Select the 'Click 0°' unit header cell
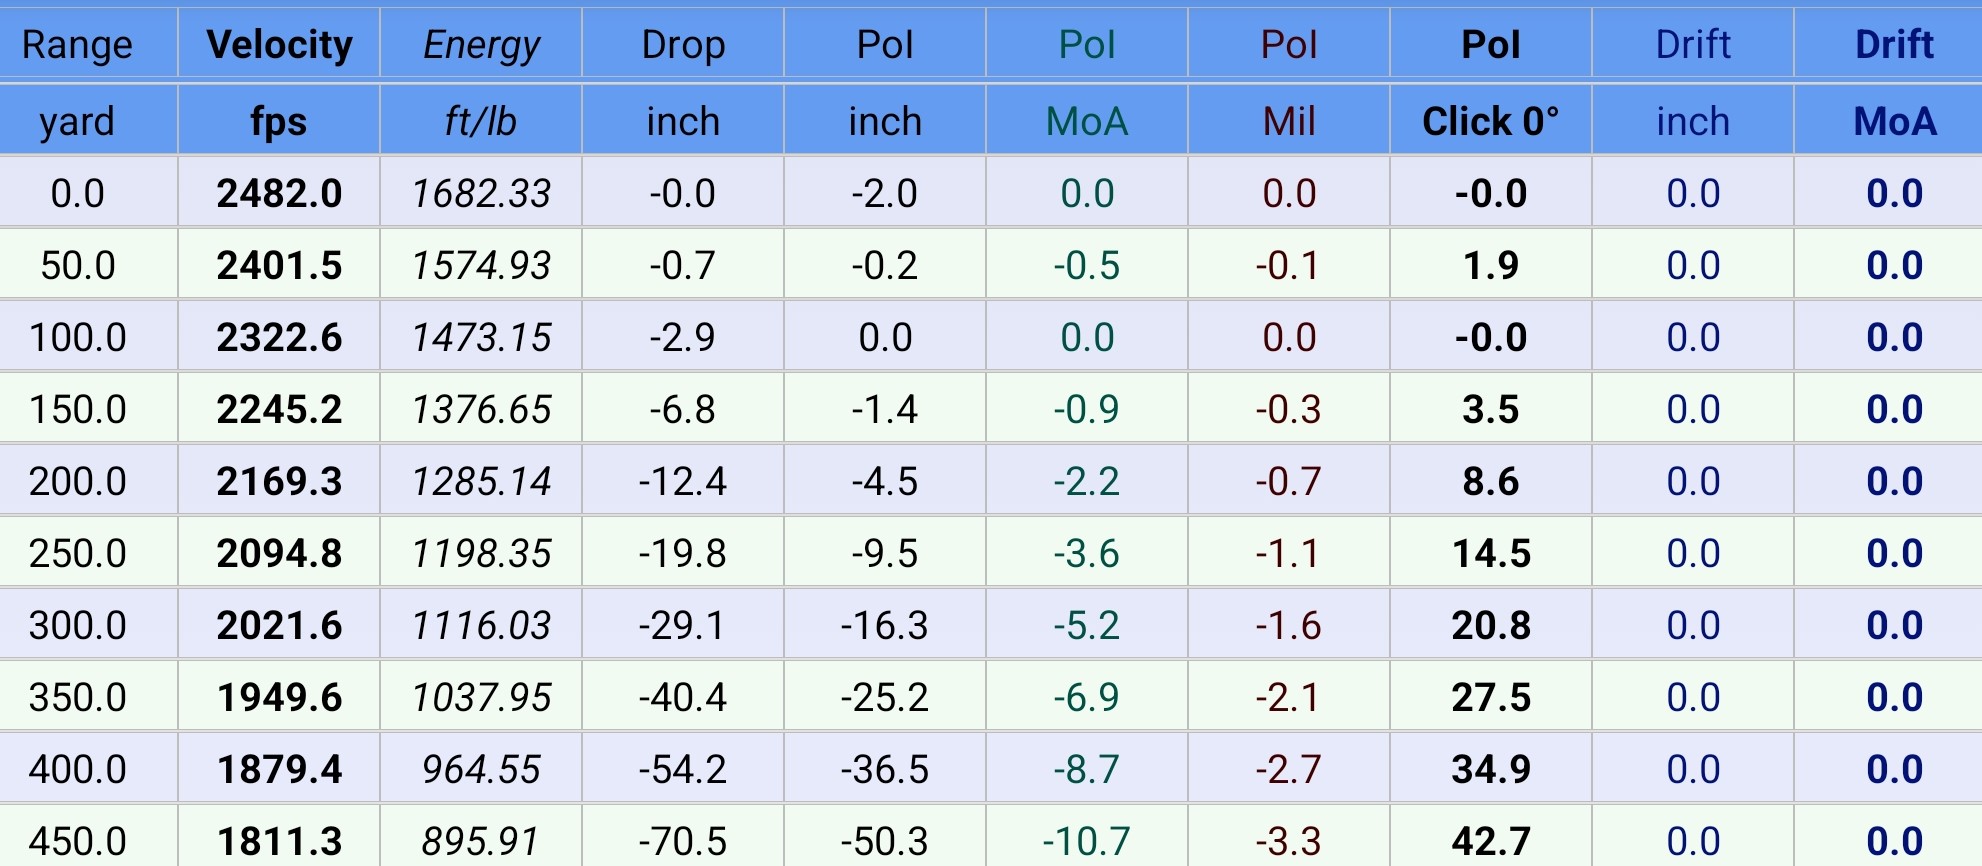The width and height of the screenshot is (1982, 866). point(1490,121)
